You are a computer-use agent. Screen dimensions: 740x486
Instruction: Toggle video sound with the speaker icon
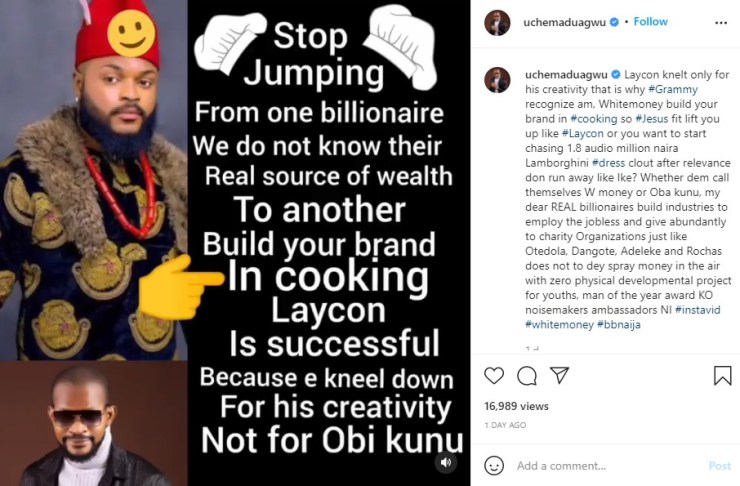pos(445,463)
